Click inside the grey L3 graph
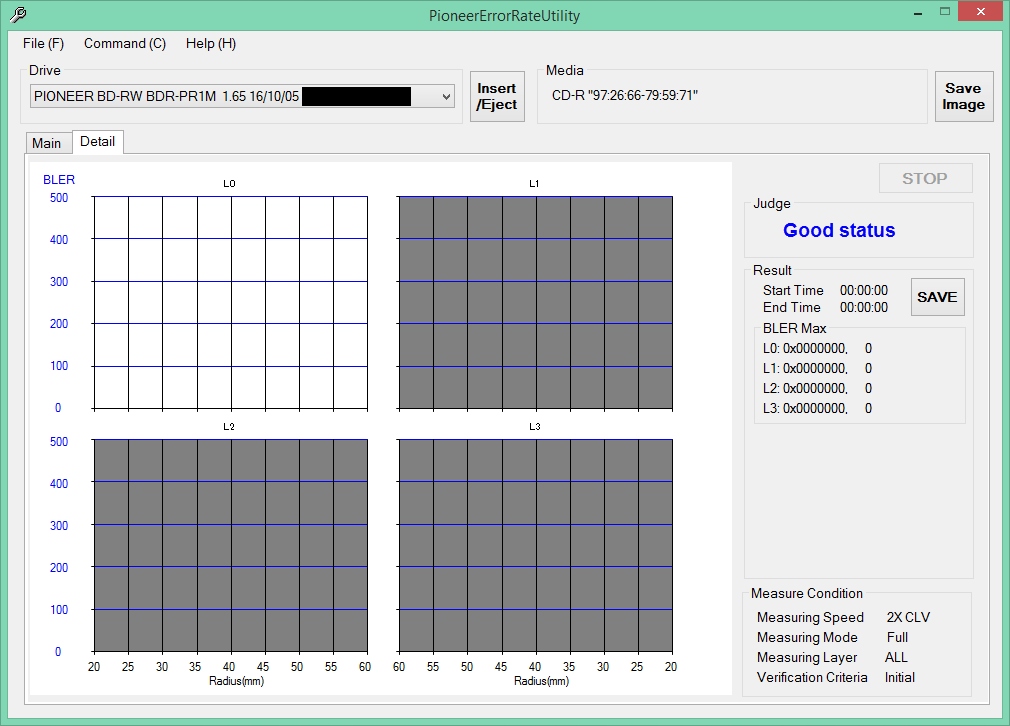The width and height of the screenshot is (1010, 726). (x=535, y=545)
